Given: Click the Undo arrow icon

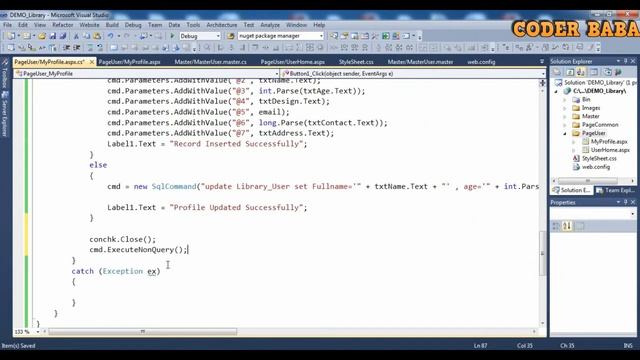Looking at the screenshot, I should pos(110,36).
